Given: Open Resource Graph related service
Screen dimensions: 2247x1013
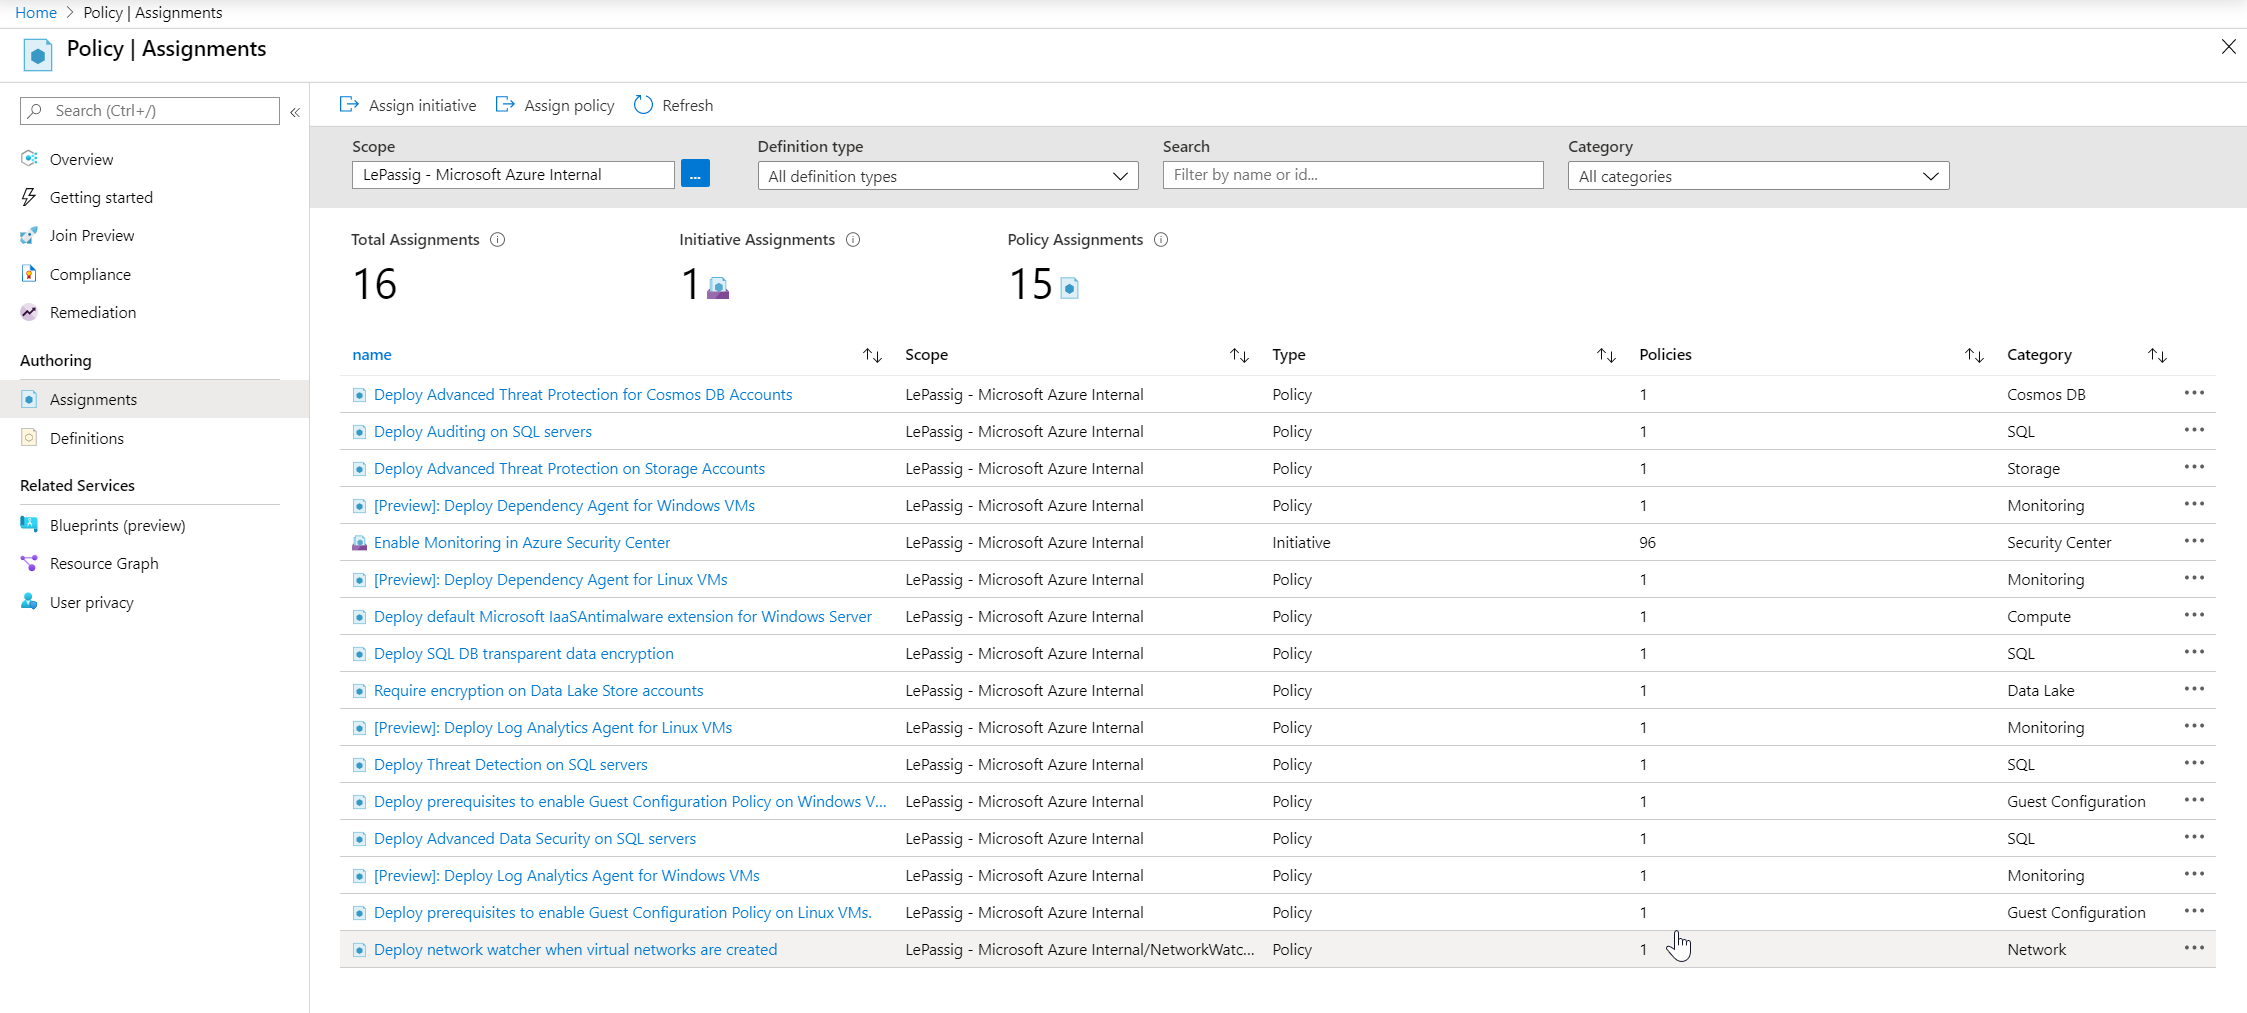Looking at the screenshot, I should coord(104,563).
